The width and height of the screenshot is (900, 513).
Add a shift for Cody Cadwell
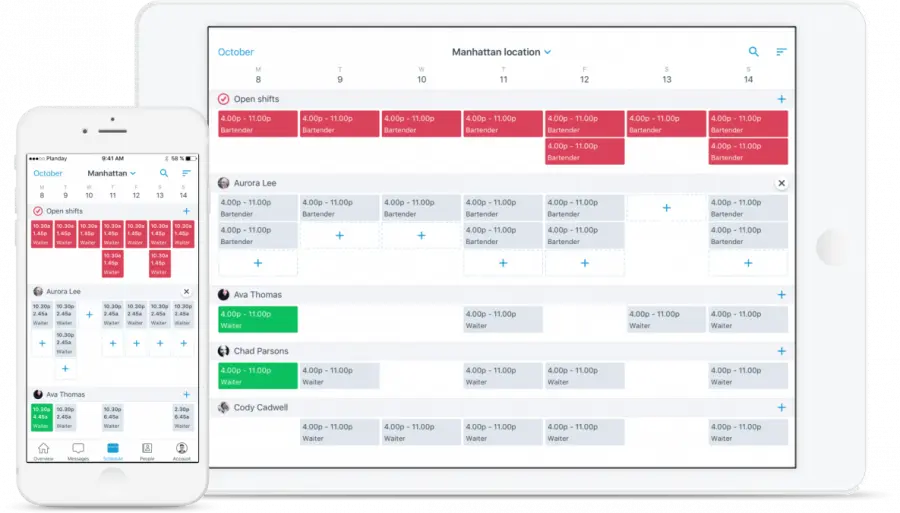click(781, 407)
